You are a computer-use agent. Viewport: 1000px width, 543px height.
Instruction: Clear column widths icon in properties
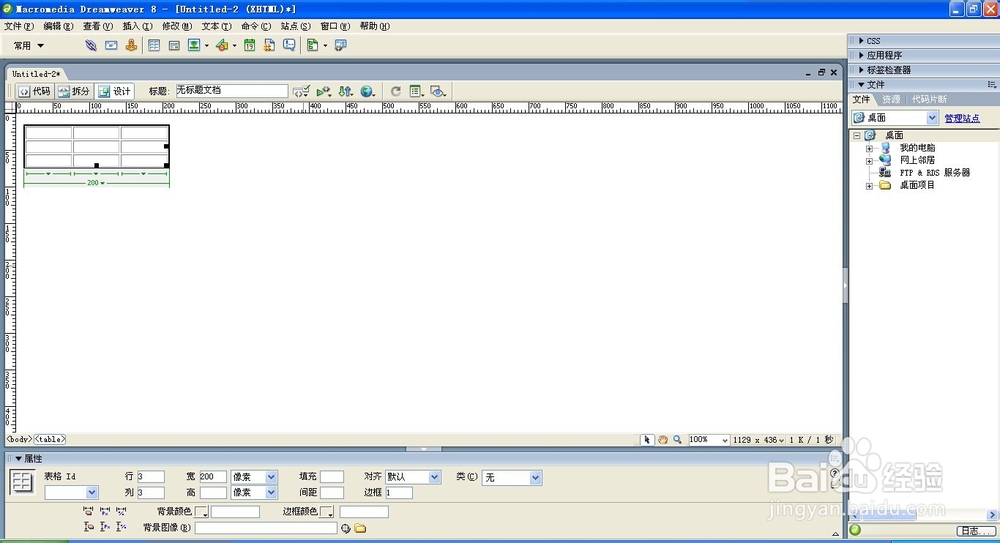[x=88, y=511]
